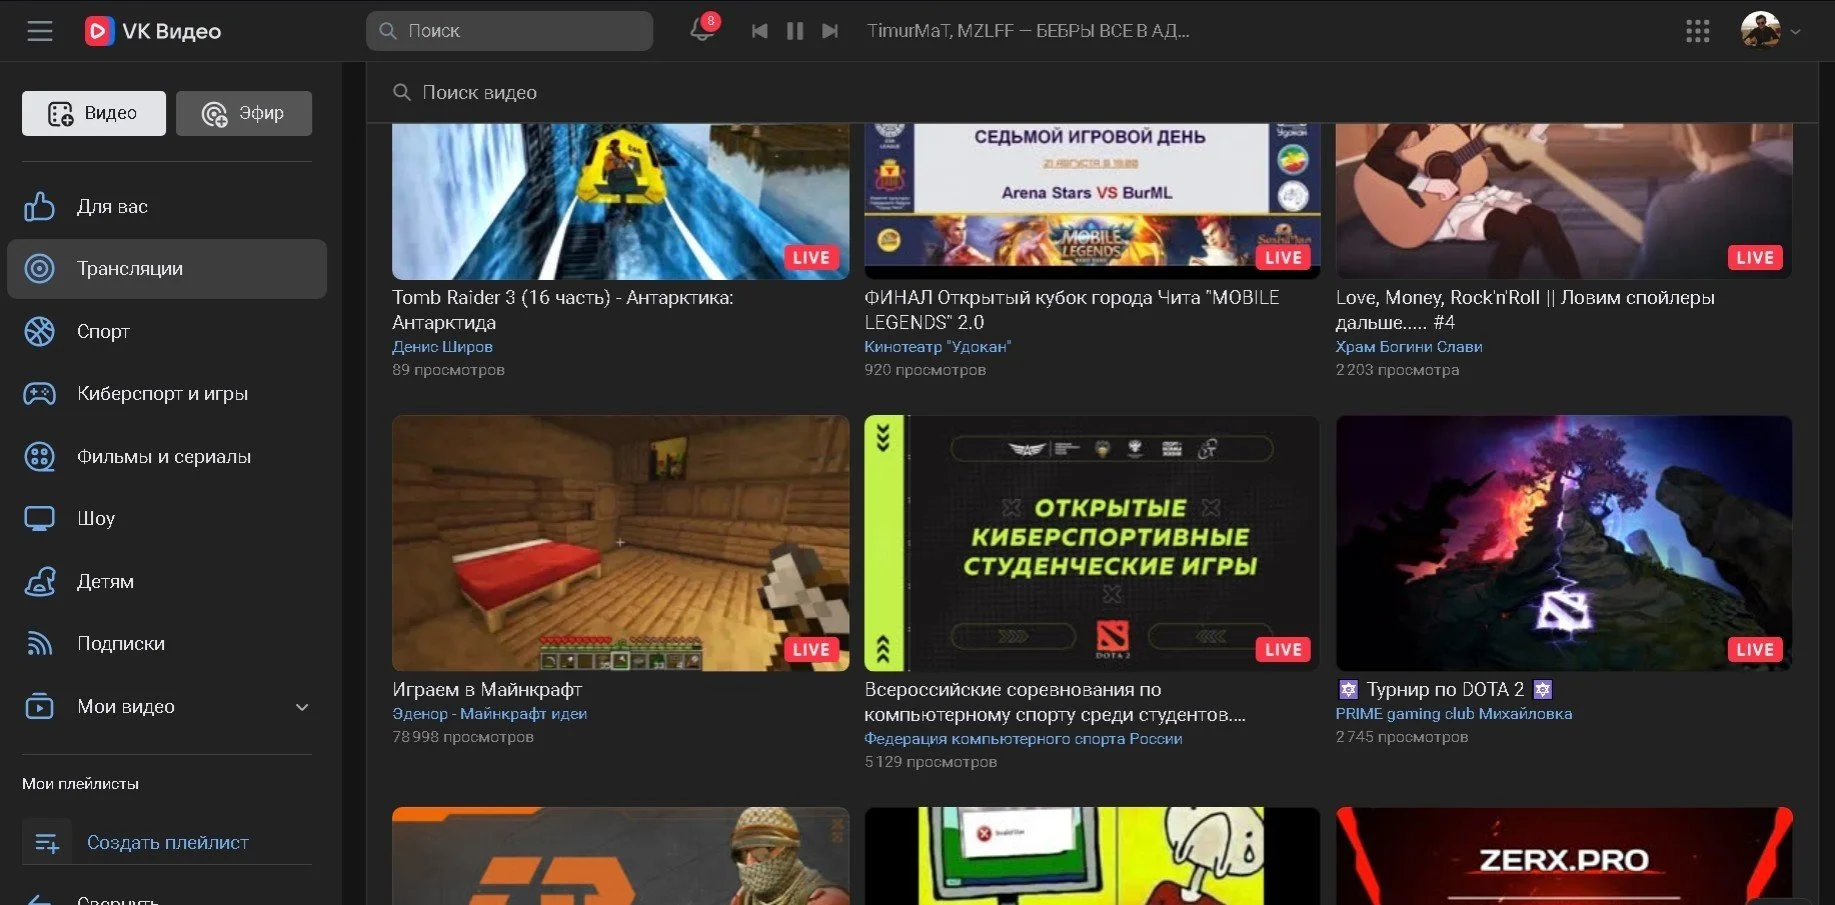Open Love, Money, Rock'n'Roll video title
The width and height of the screenshot is (1835, 905).
coord(1525,310)
